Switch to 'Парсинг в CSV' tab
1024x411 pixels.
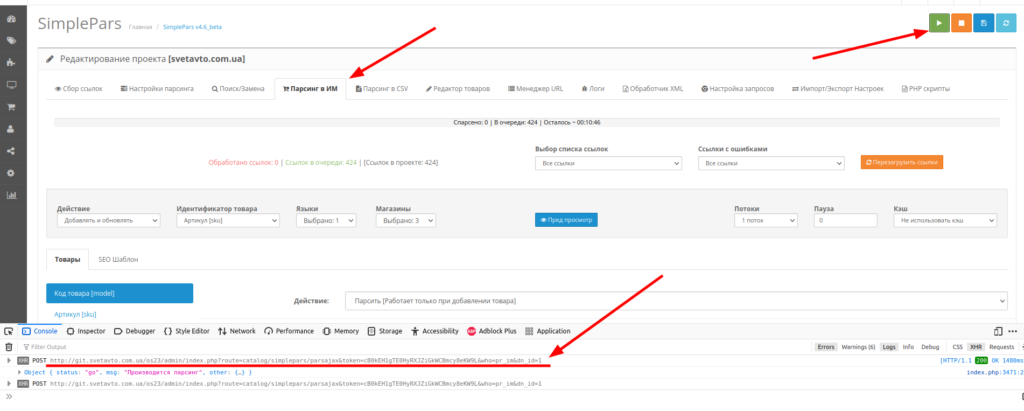pyautogui.click(x=382, y=89)
